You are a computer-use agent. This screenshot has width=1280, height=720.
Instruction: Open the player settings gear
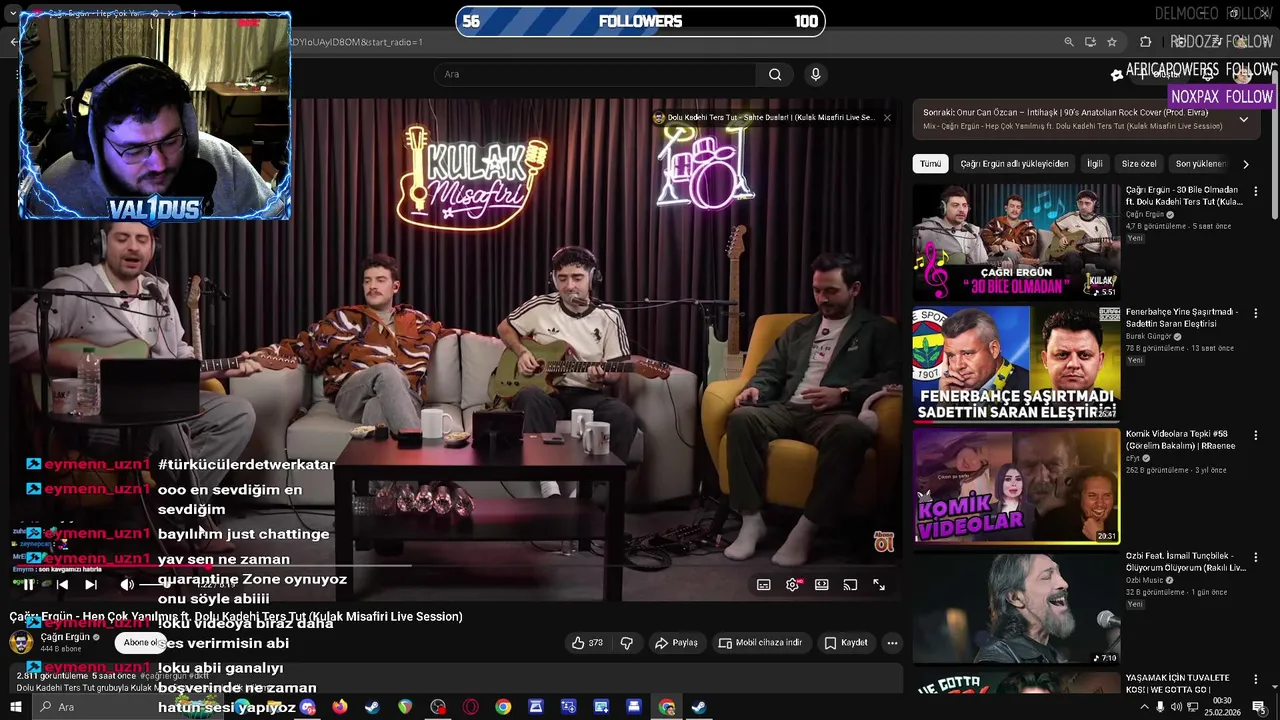pyautogui.click(x=793, y=585)
